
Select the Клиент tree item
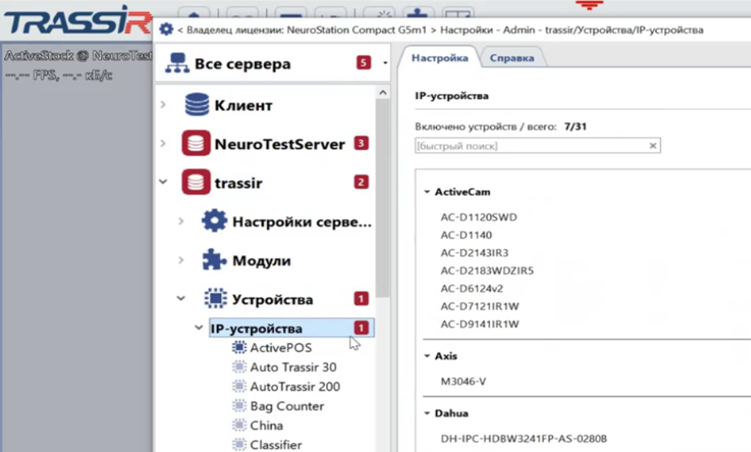point(243,105)
